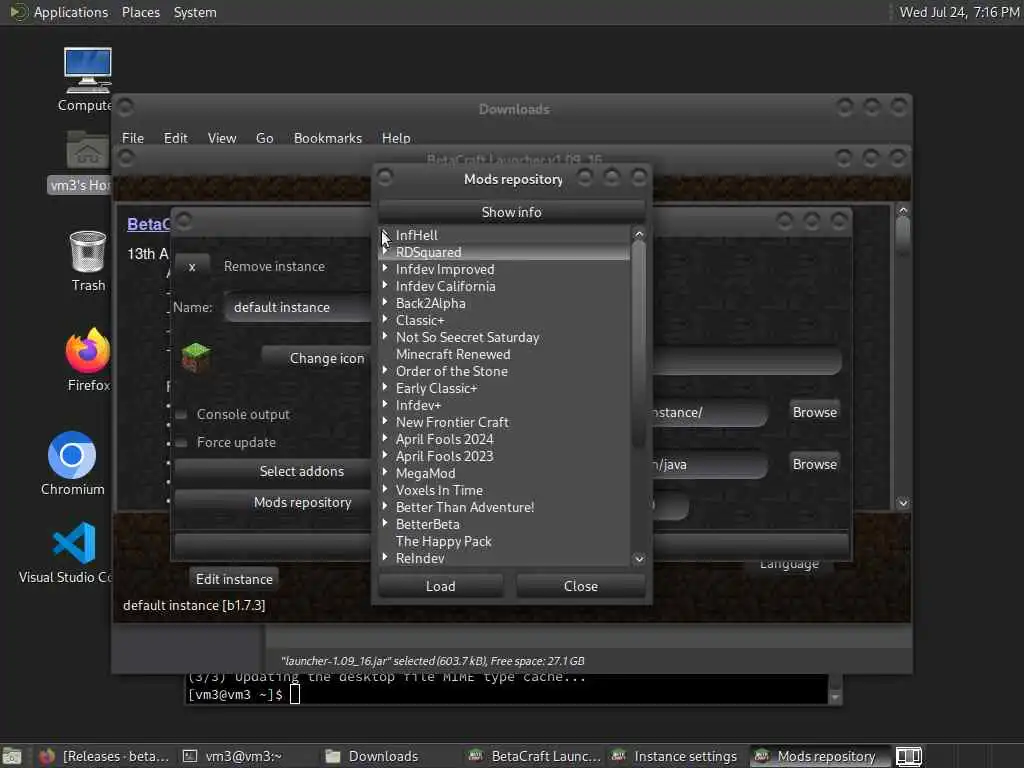Click the workspace switcher icon in taskbar
This screenshot has width=1024, height=768.
908,756
